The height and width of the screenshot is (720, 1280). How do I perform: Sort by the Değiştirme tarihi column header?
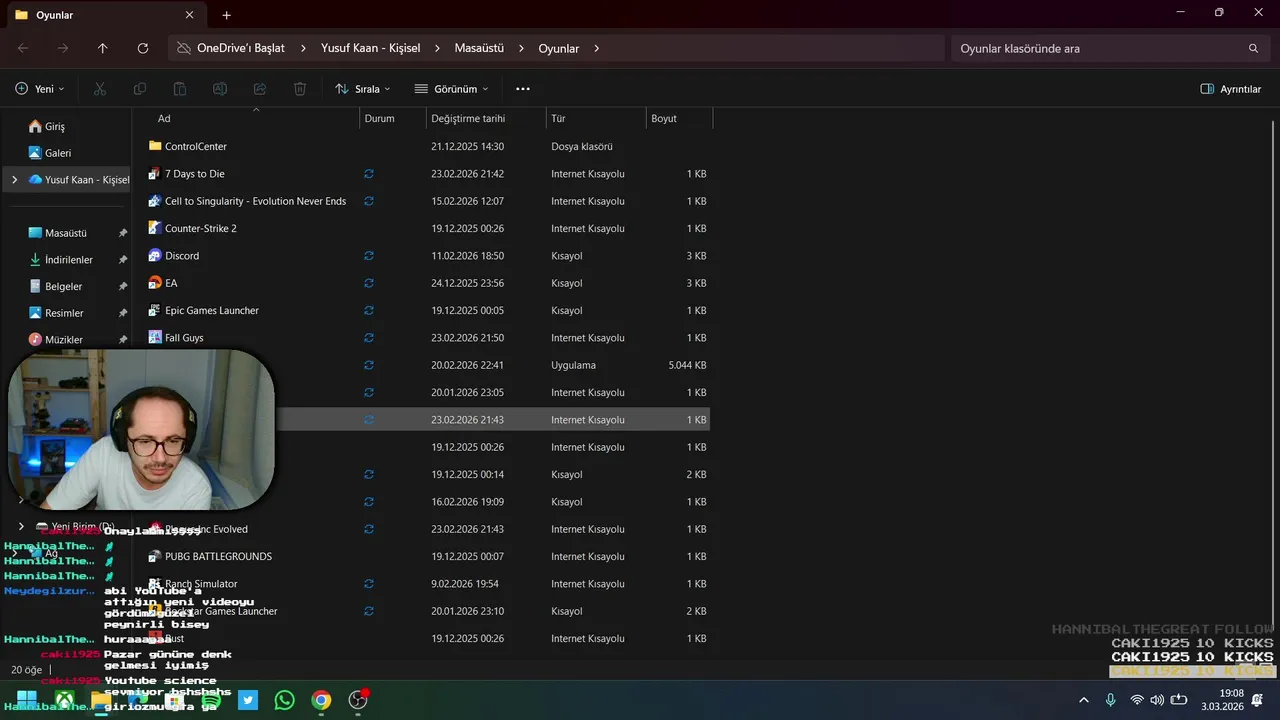pos(486,118)
